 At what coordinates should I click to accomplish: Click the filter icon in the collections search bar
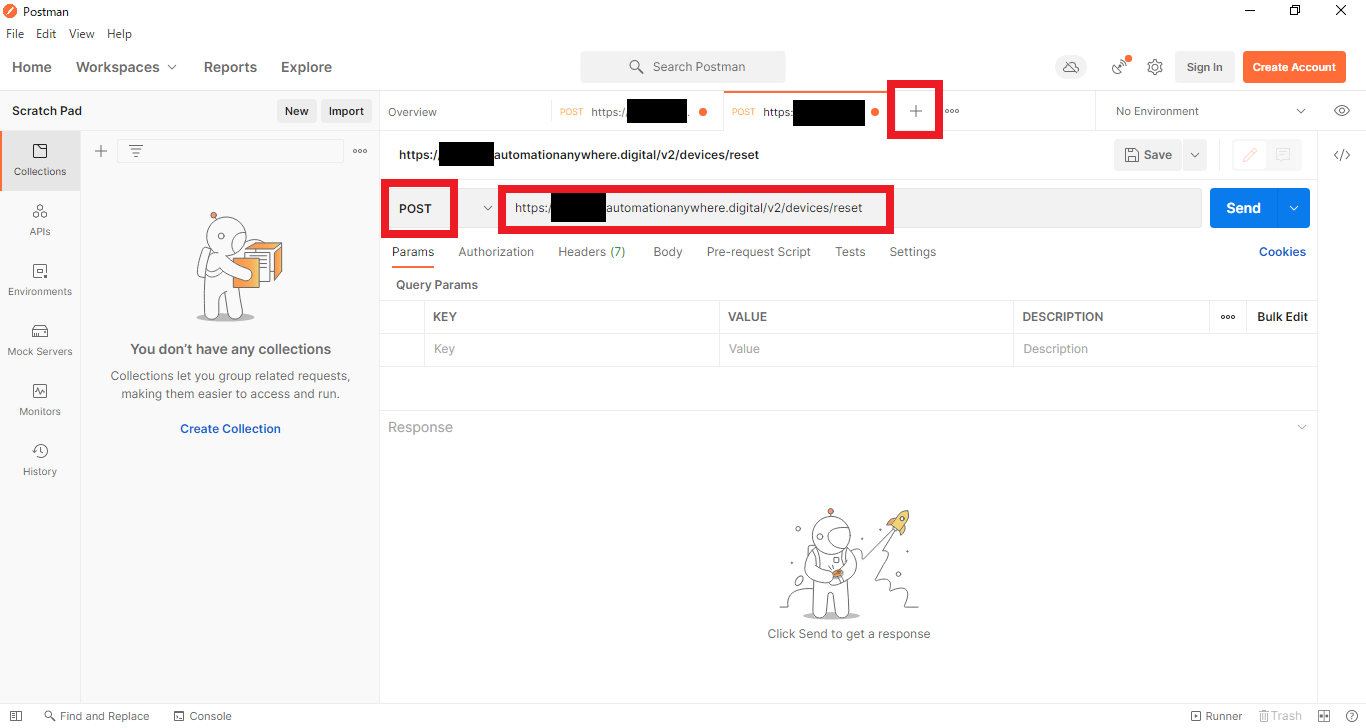coord(136,151)
